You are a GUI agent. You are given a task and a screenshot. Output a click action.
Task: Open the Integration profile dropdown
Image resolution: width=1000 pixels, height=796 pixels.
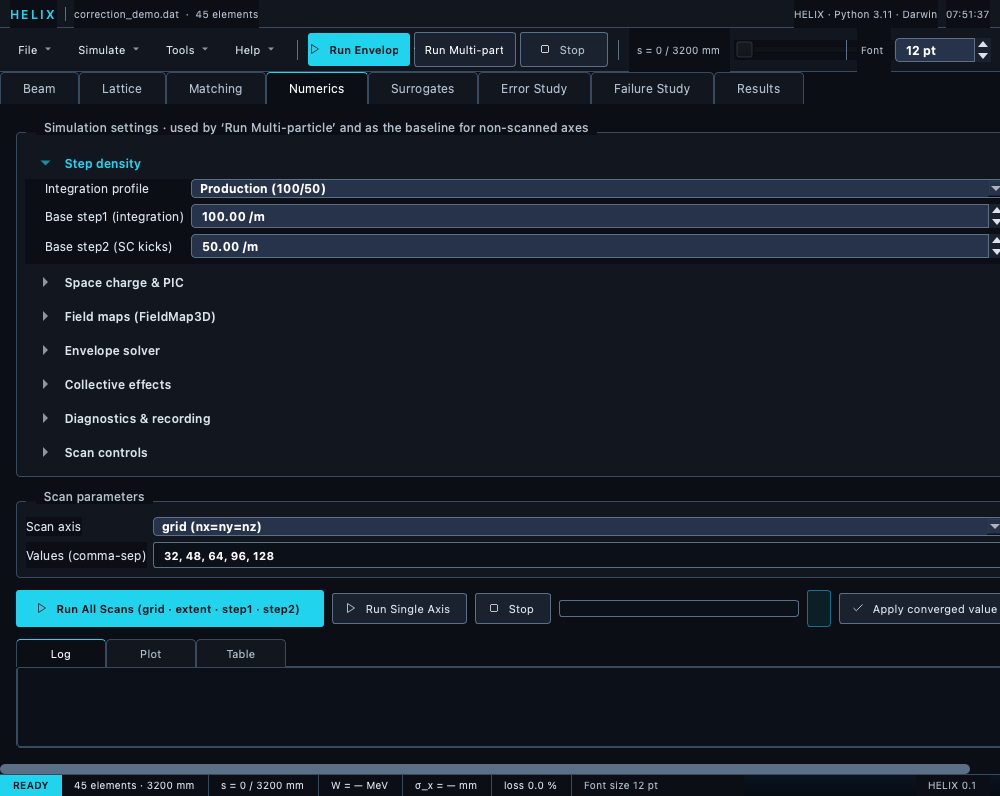596,188
